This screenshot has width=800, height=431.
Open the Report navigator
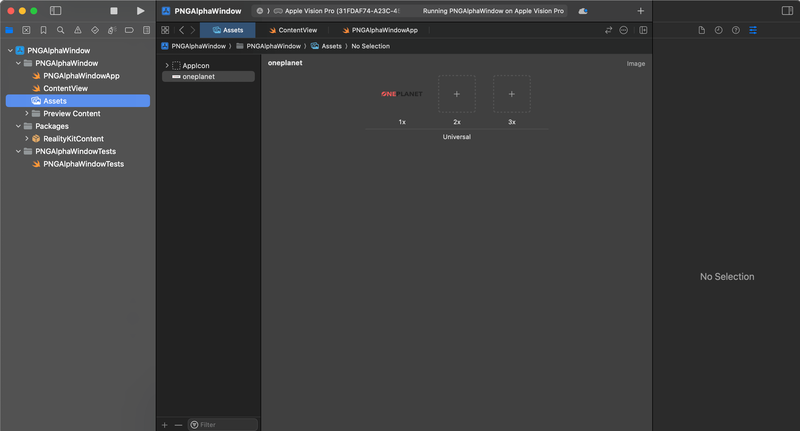tap(146, 30)
